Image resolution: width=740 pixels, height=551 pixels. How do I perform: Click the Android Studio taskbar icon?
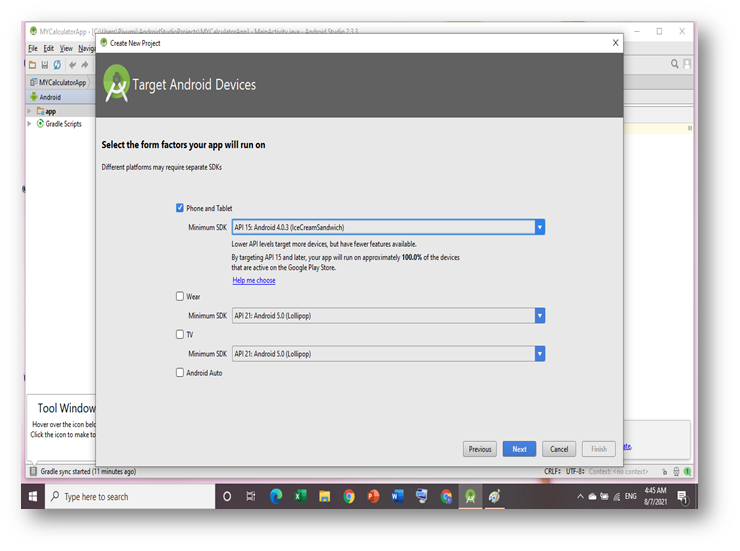[x=471, y=496]
